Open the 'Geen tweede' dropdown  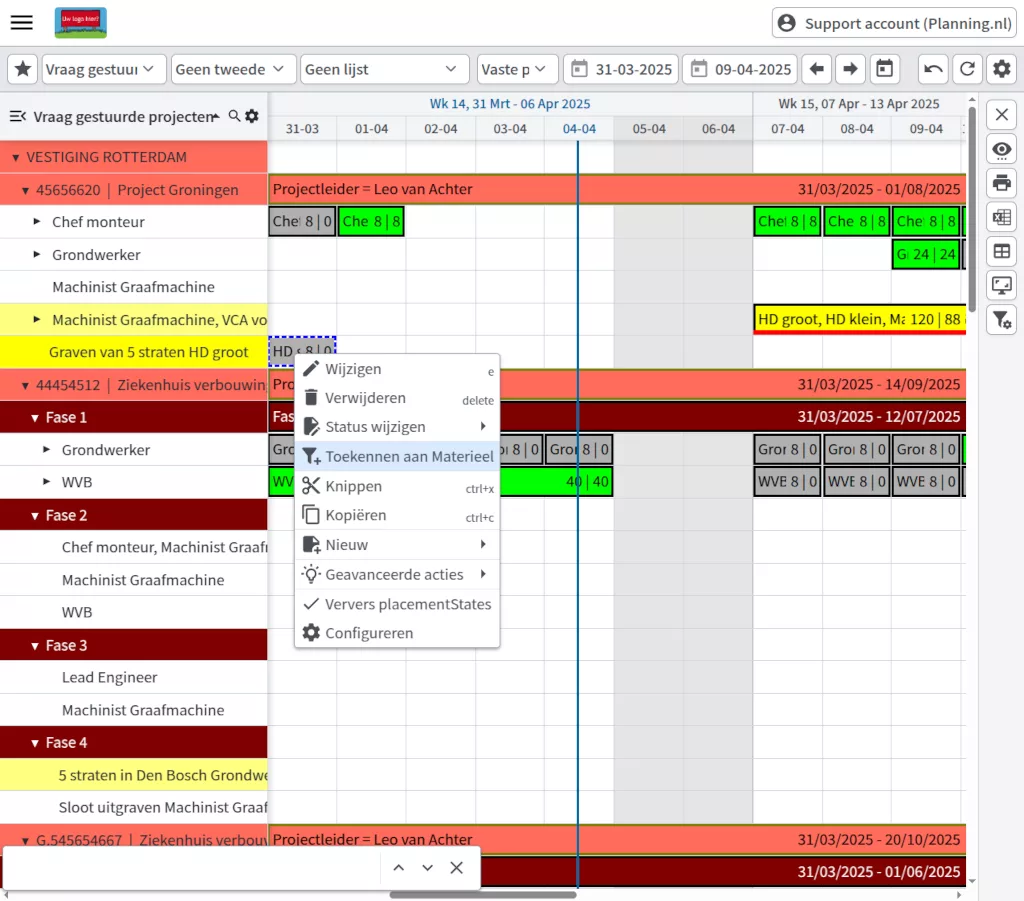click(x=234, y=69)
